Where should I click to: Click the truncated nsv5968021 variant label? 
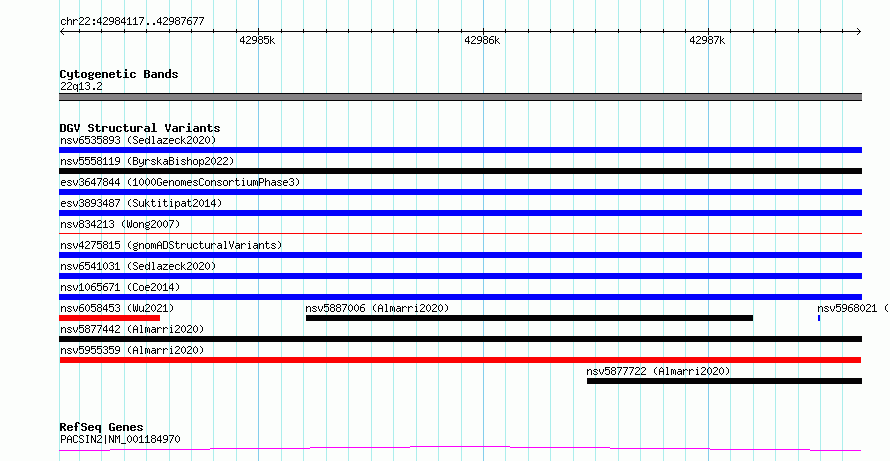pyautogui.click(x=853, y=308)
